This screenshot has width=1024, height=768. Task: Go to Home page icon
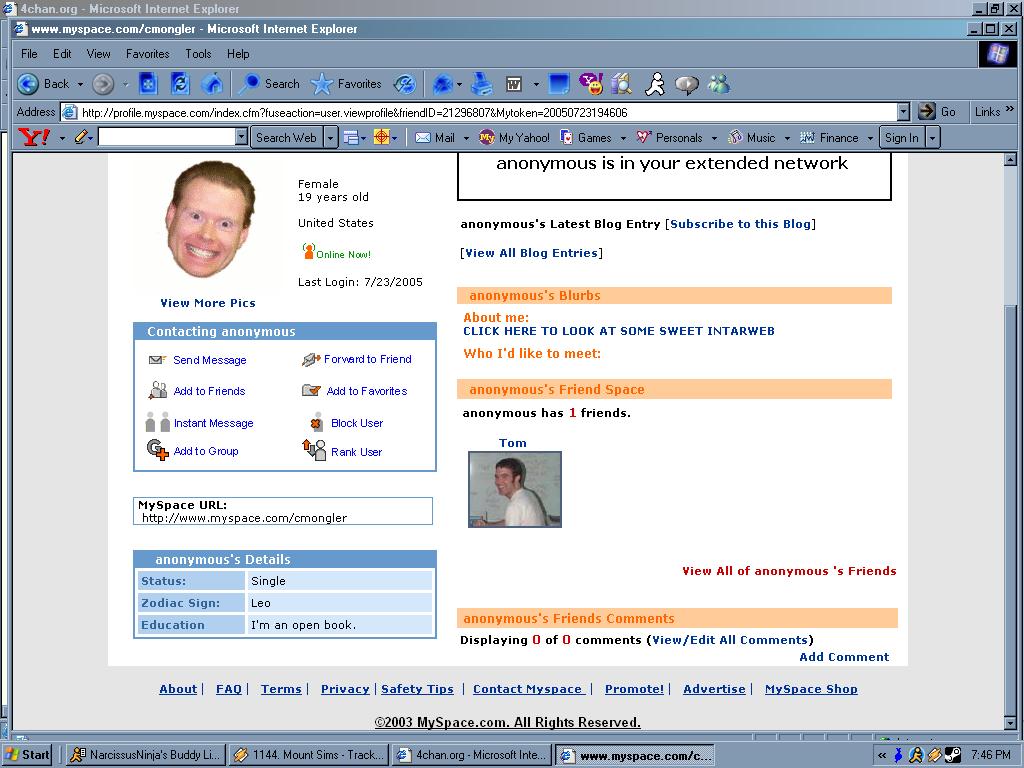[x=212, y=84]
